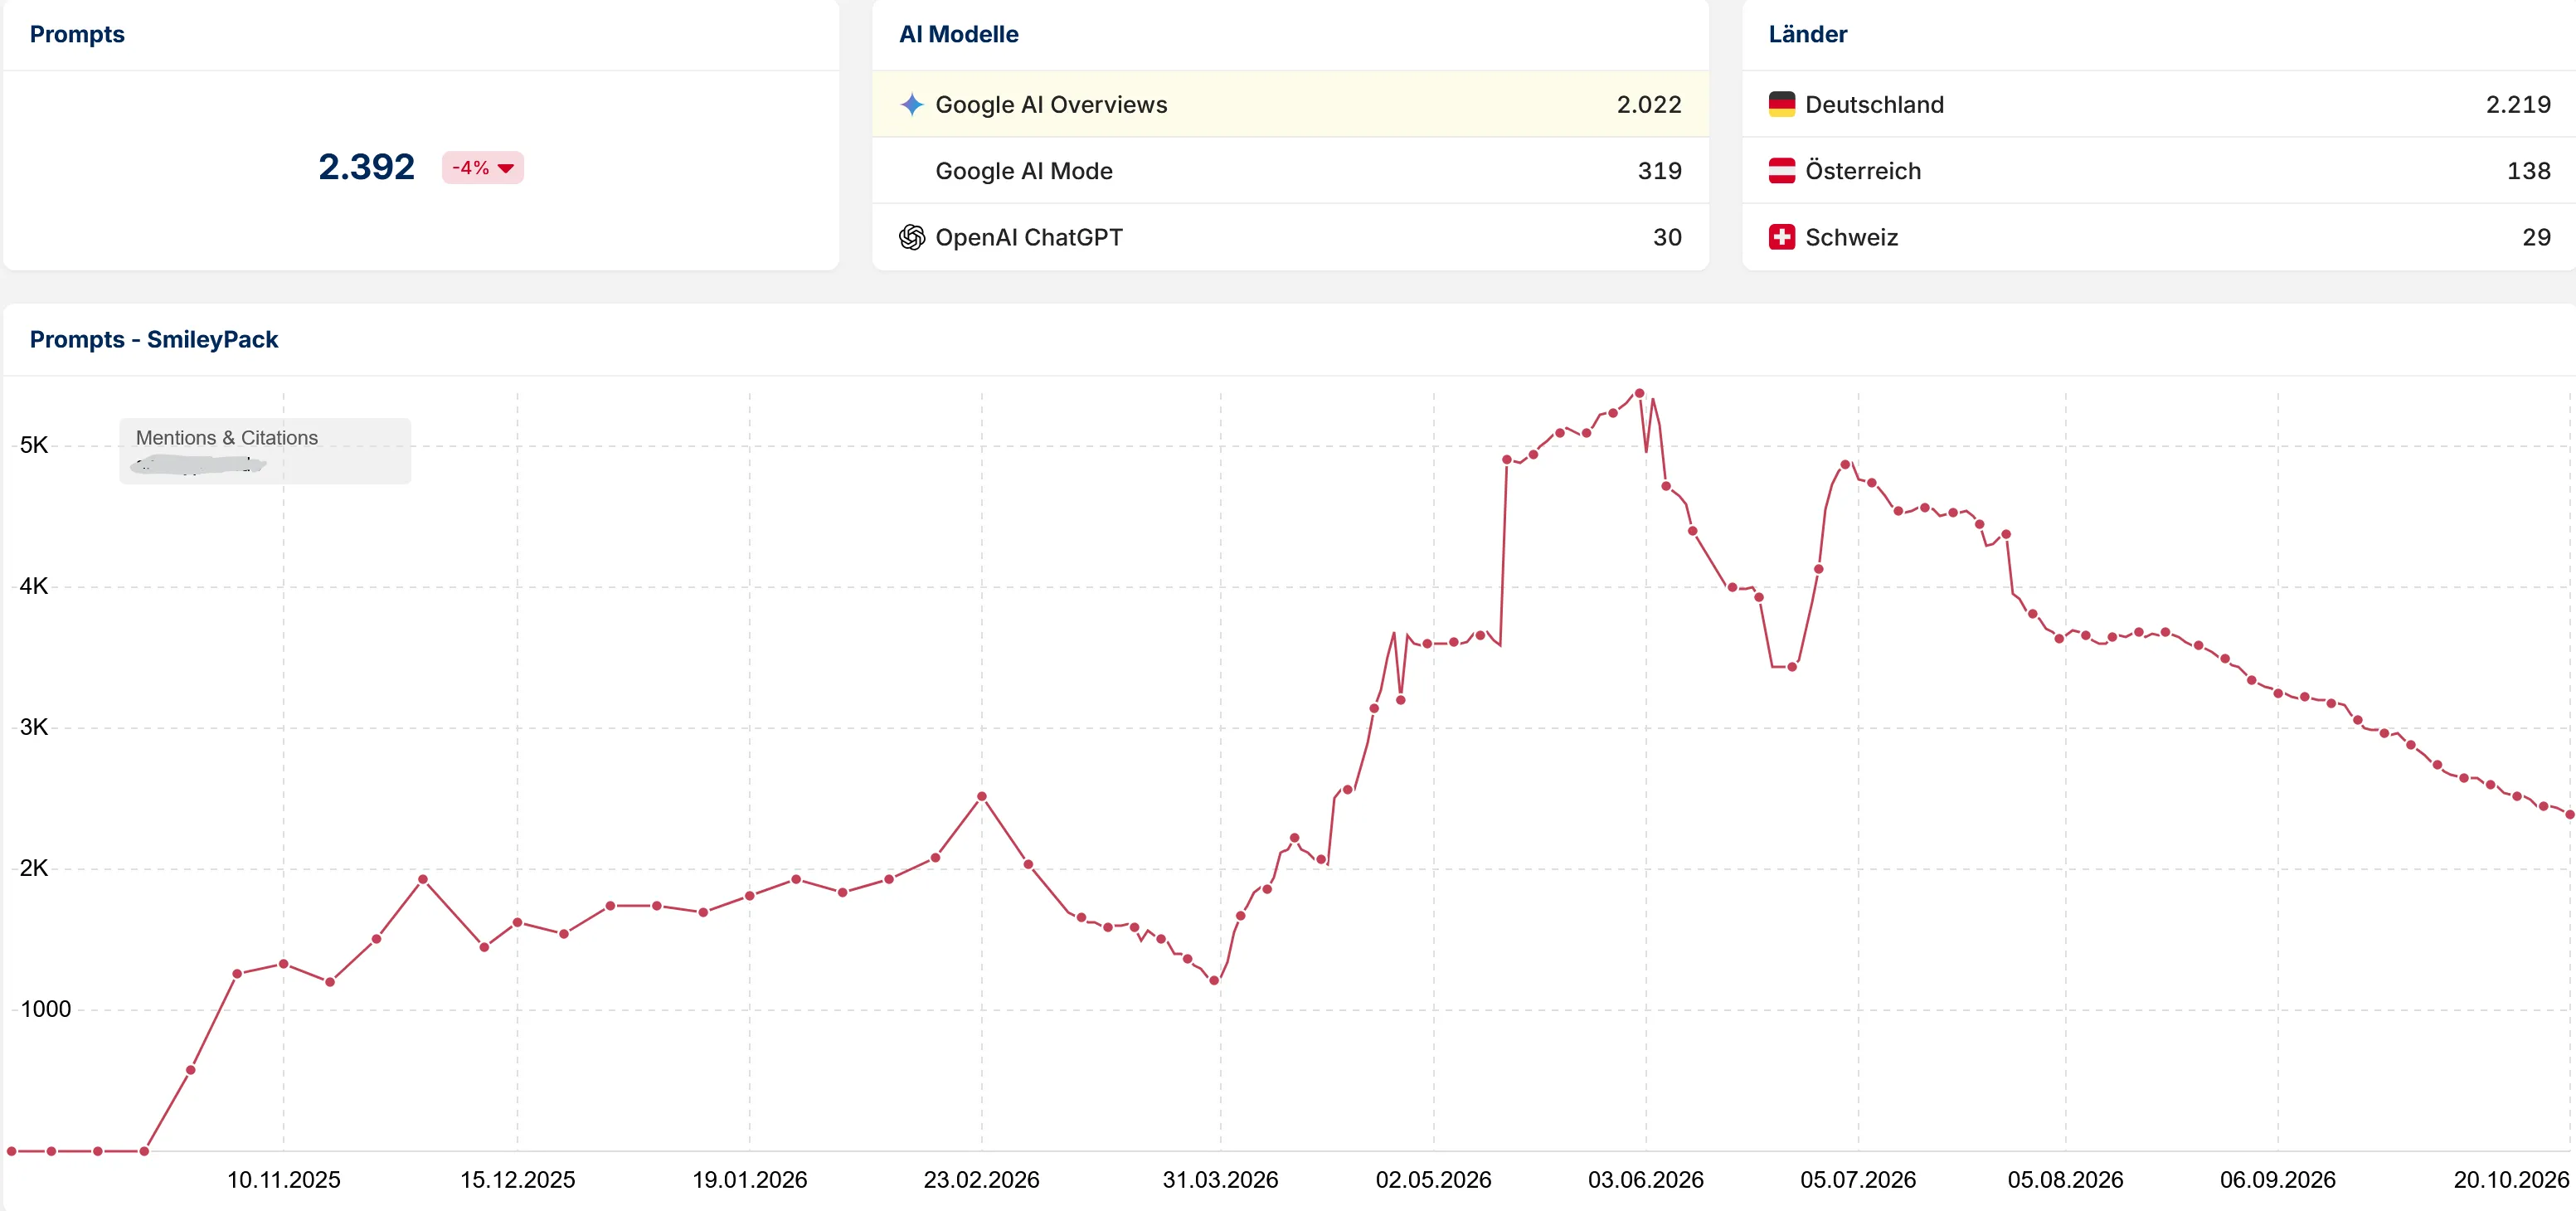This screenshot has width=2576, height=1211.
Task: Click the Deutschland country label
Action: (x=1874, y=104)
